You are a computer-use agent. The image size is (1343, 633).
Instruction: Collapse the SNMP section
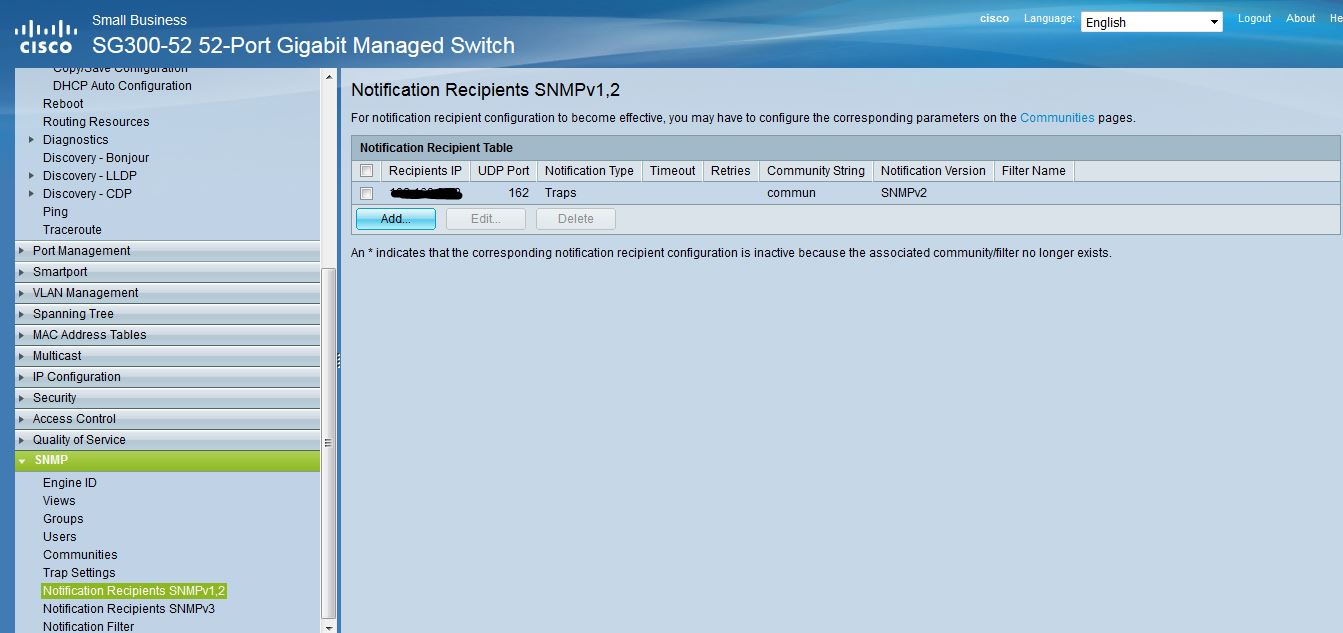167,461
